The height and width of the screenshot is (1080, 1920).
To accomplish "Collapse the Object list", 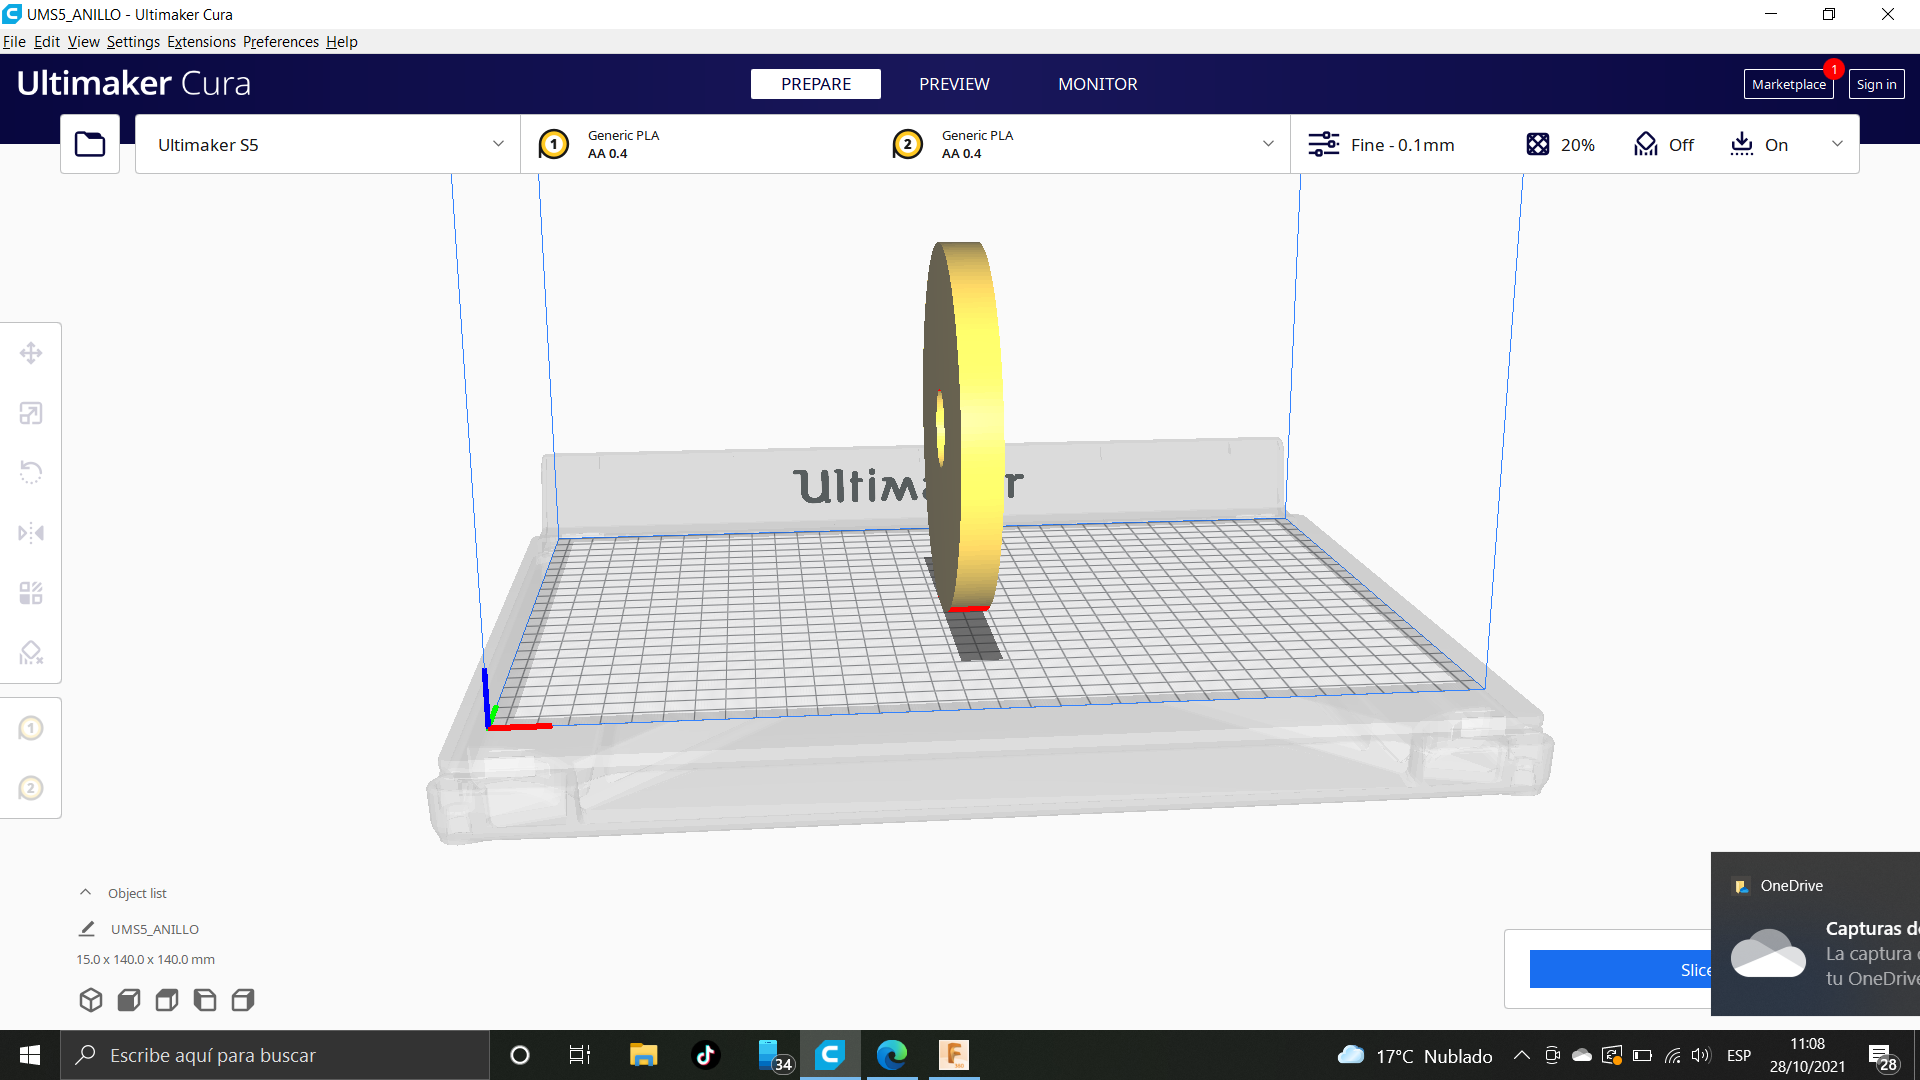I will point(86,892).
